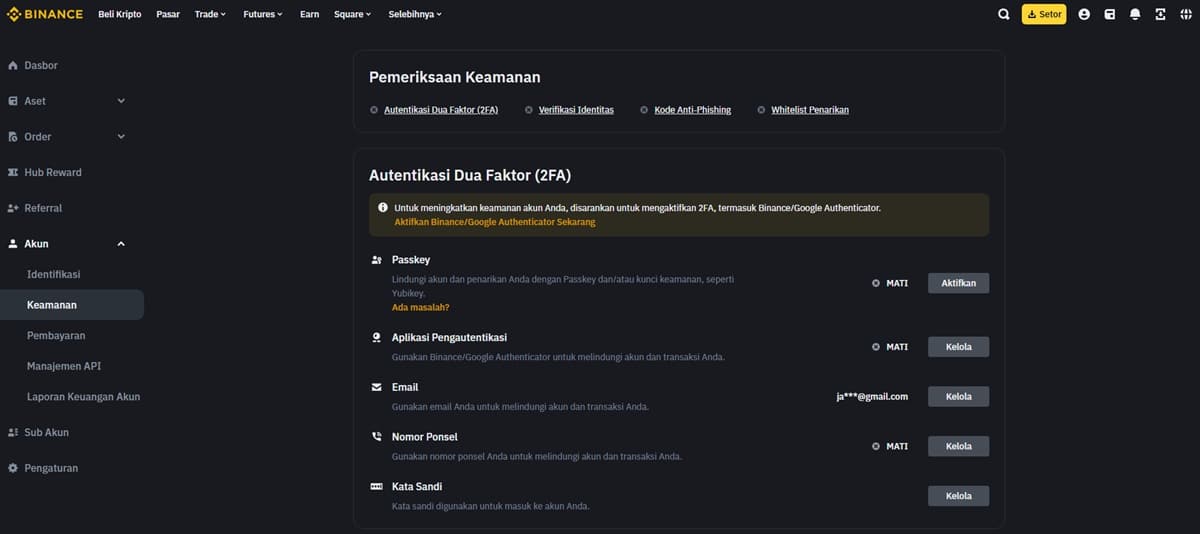1200x534 pixels.
Task: Click the Akun person icon
Action: pos(13,244)
